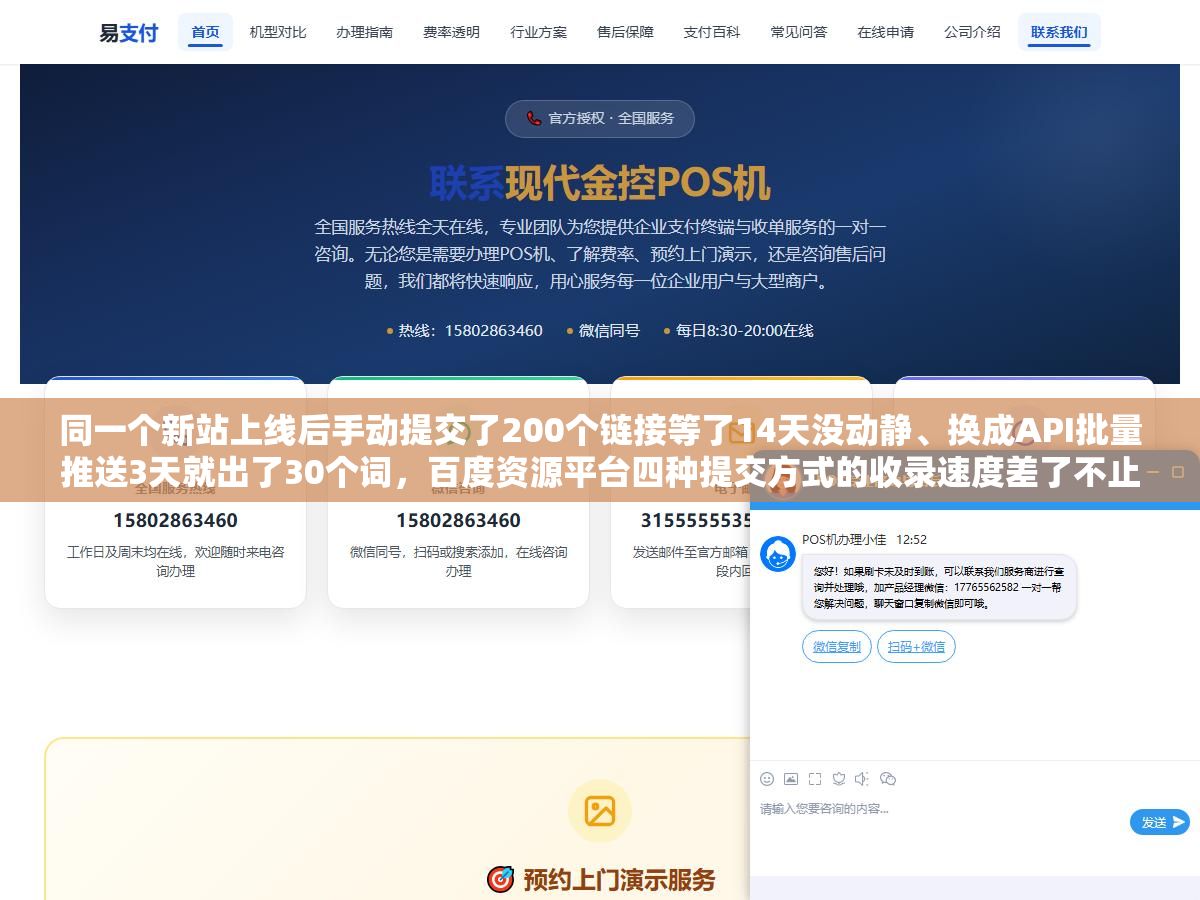Go to 在线申请 page

(886, 32)
